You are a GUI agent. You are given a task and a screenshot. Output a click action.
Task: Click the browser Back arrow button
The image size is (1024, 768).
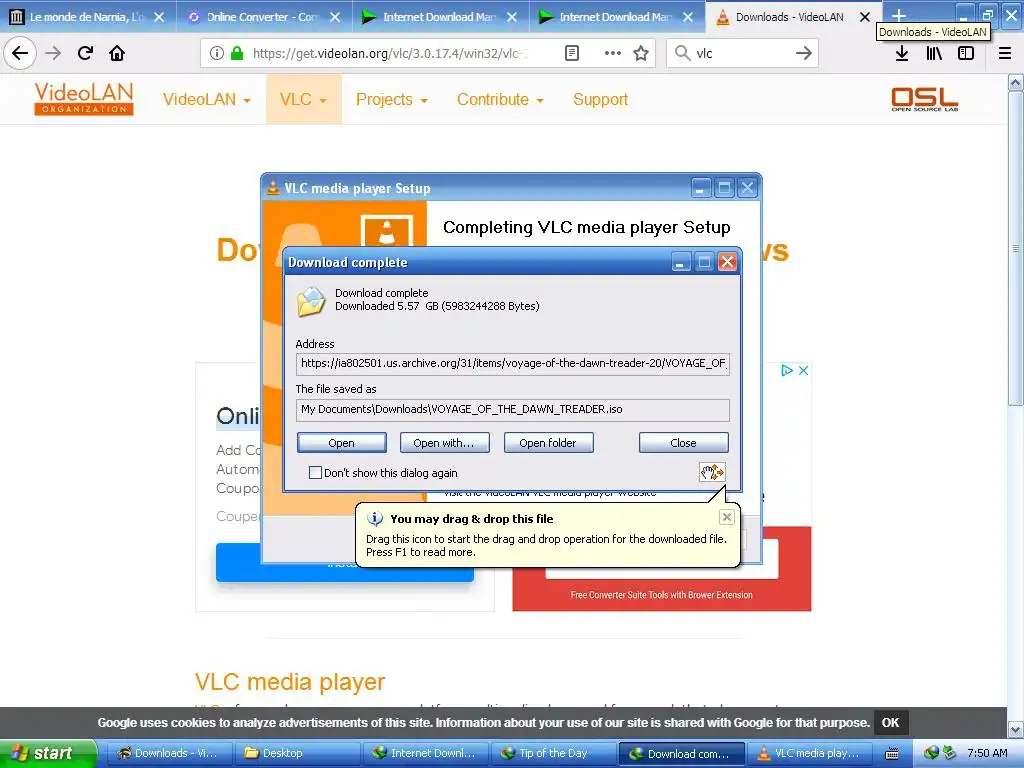(20, 53)
